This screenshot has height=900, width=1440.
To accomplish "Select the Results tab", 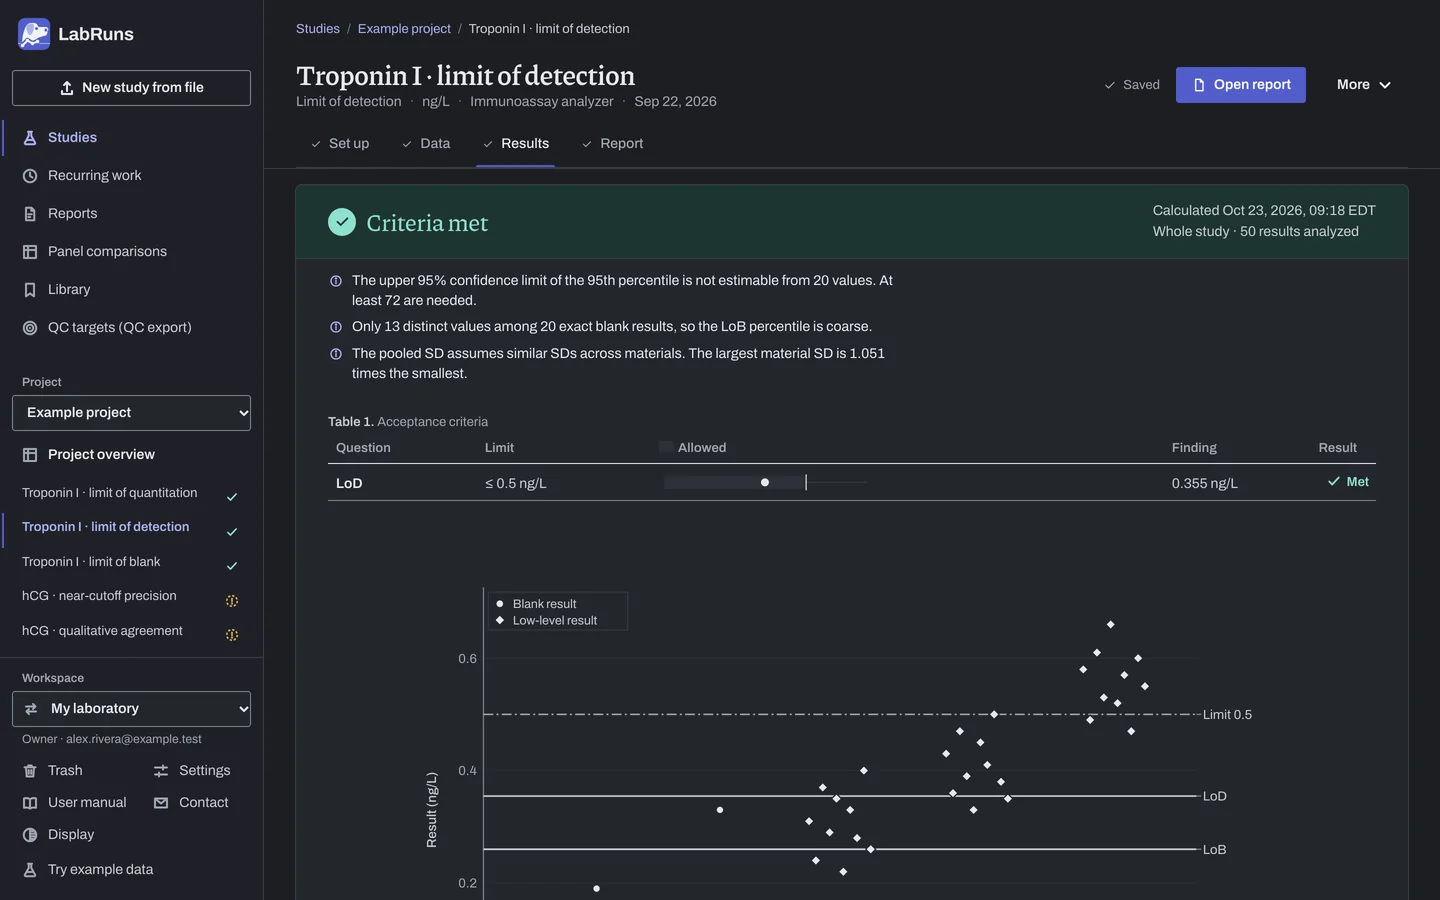I will coord(516,144).
